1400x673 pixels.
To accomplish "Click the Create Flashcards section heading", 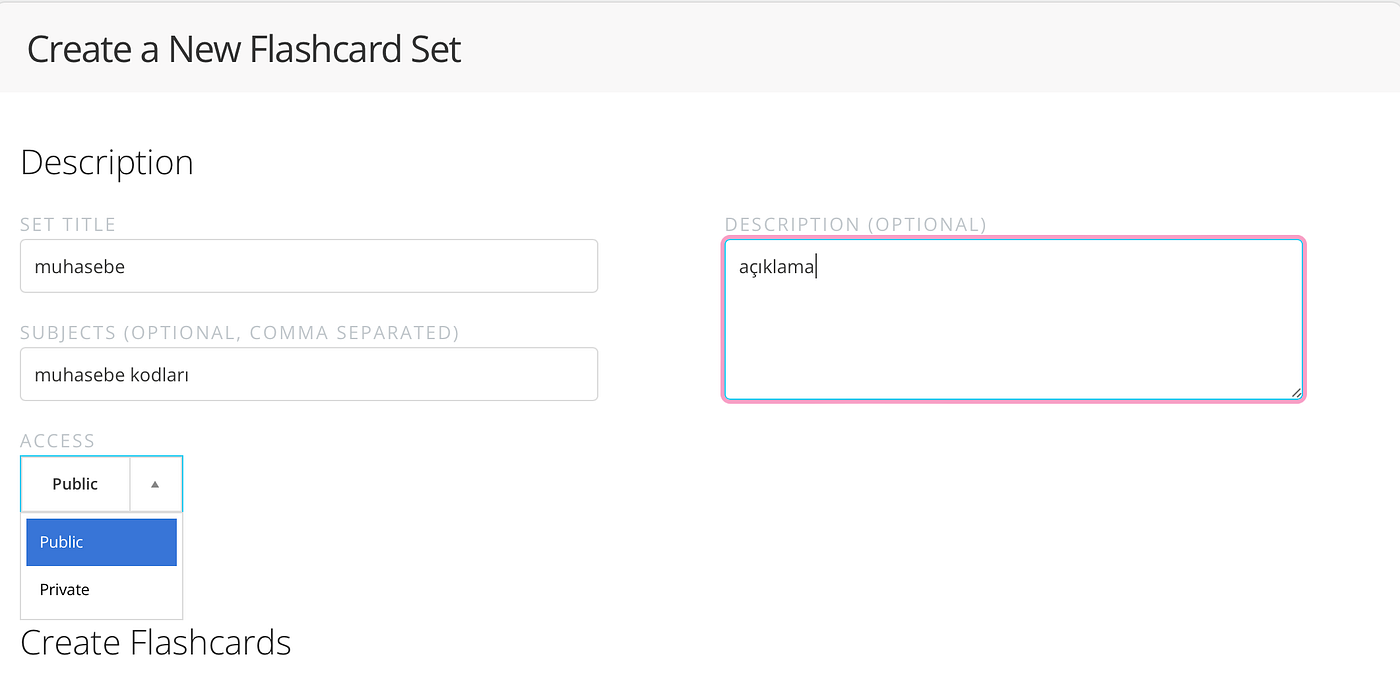I will 156,642.
